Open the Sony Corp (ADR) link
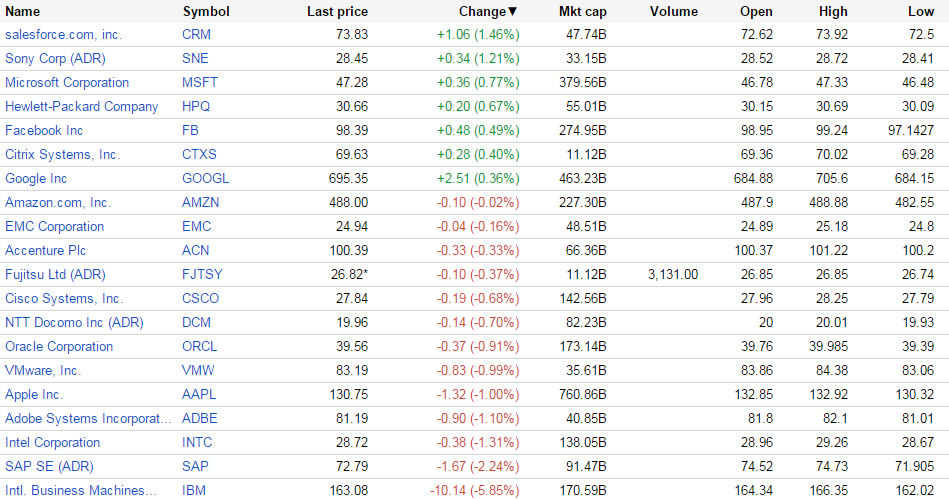Image resolution: width=949 pixels, height=499 pixels. [x=55, y=59]
